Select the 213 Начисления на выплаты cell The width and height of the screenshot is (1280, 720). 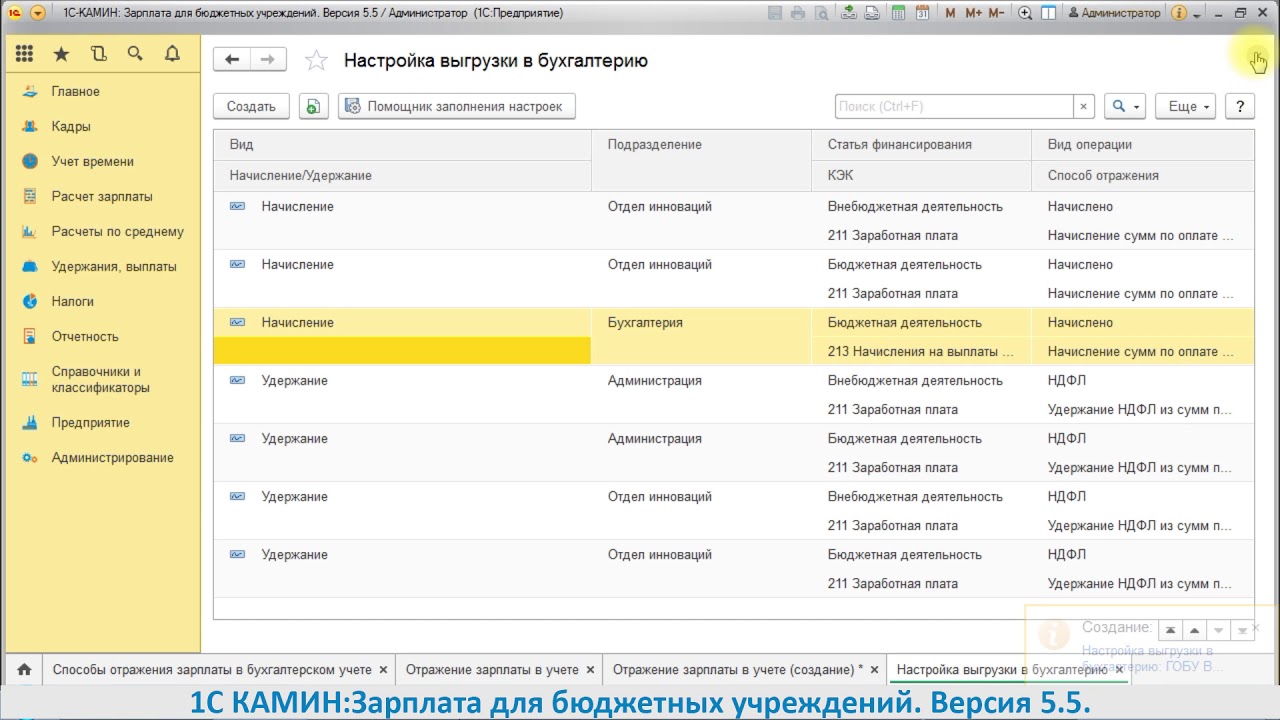921,351
